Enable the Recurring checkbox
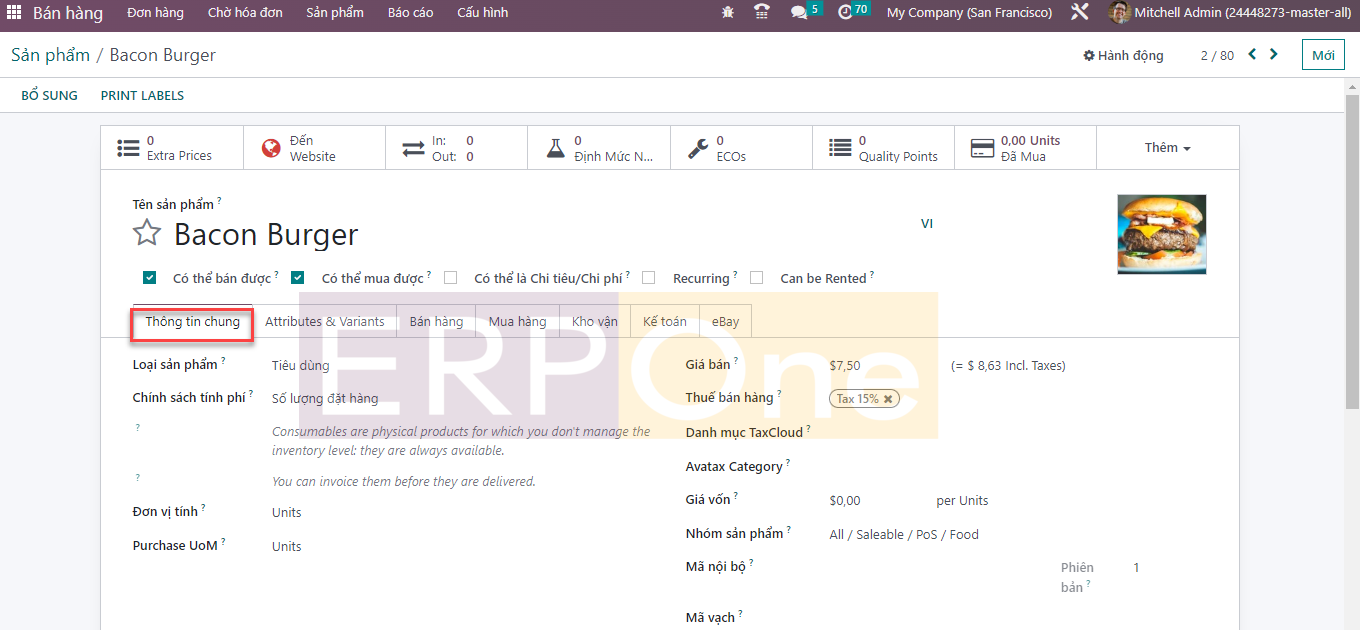 click(649, 278)
